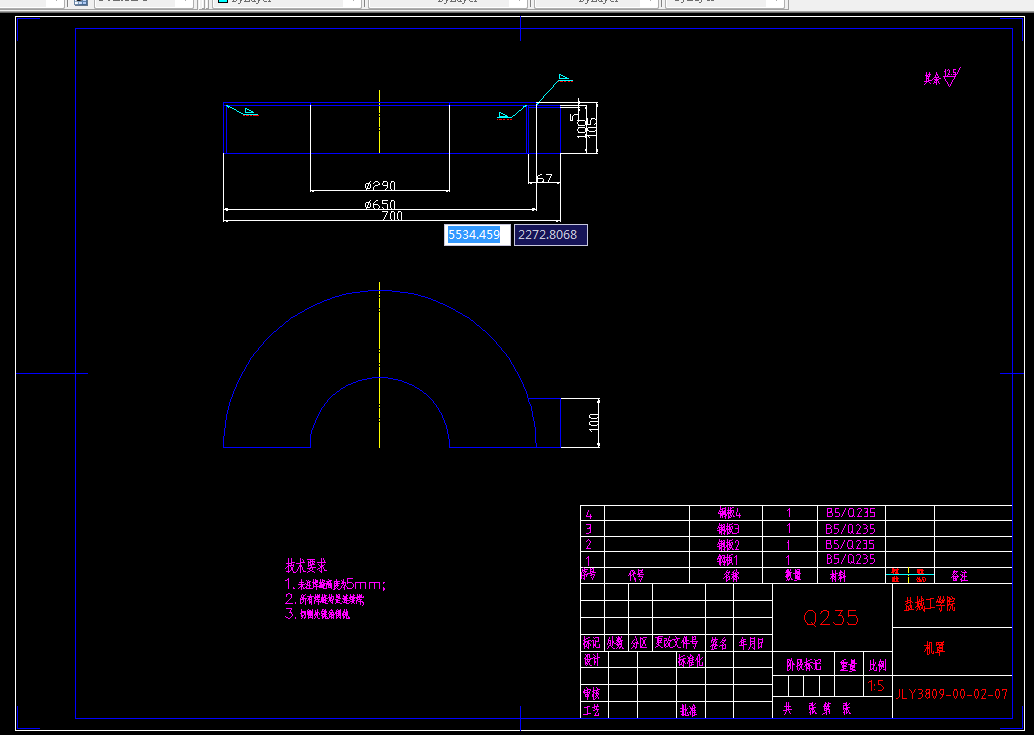1034x735 pixels.
Task: Click the Y coordinate input showing 2272.8068
Action: tap(551, 235)
